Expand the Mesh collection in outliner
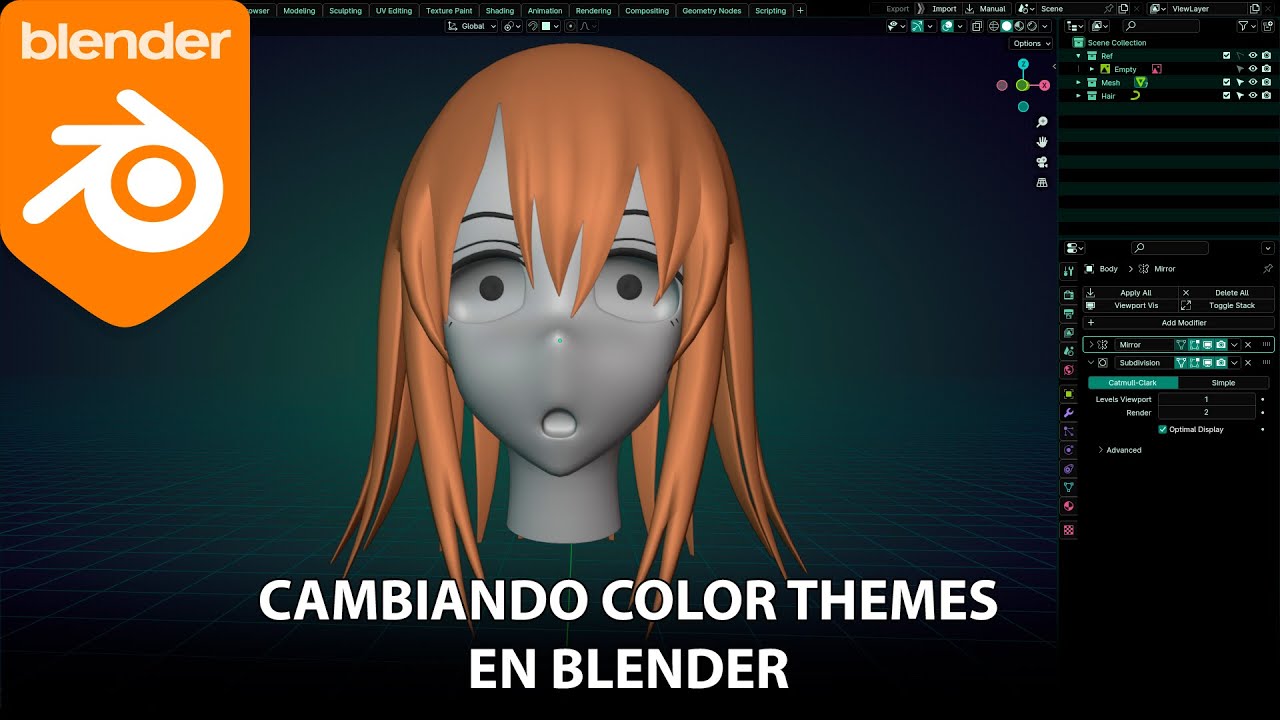Screen dimensions: 1280x720 (1079, 82)
